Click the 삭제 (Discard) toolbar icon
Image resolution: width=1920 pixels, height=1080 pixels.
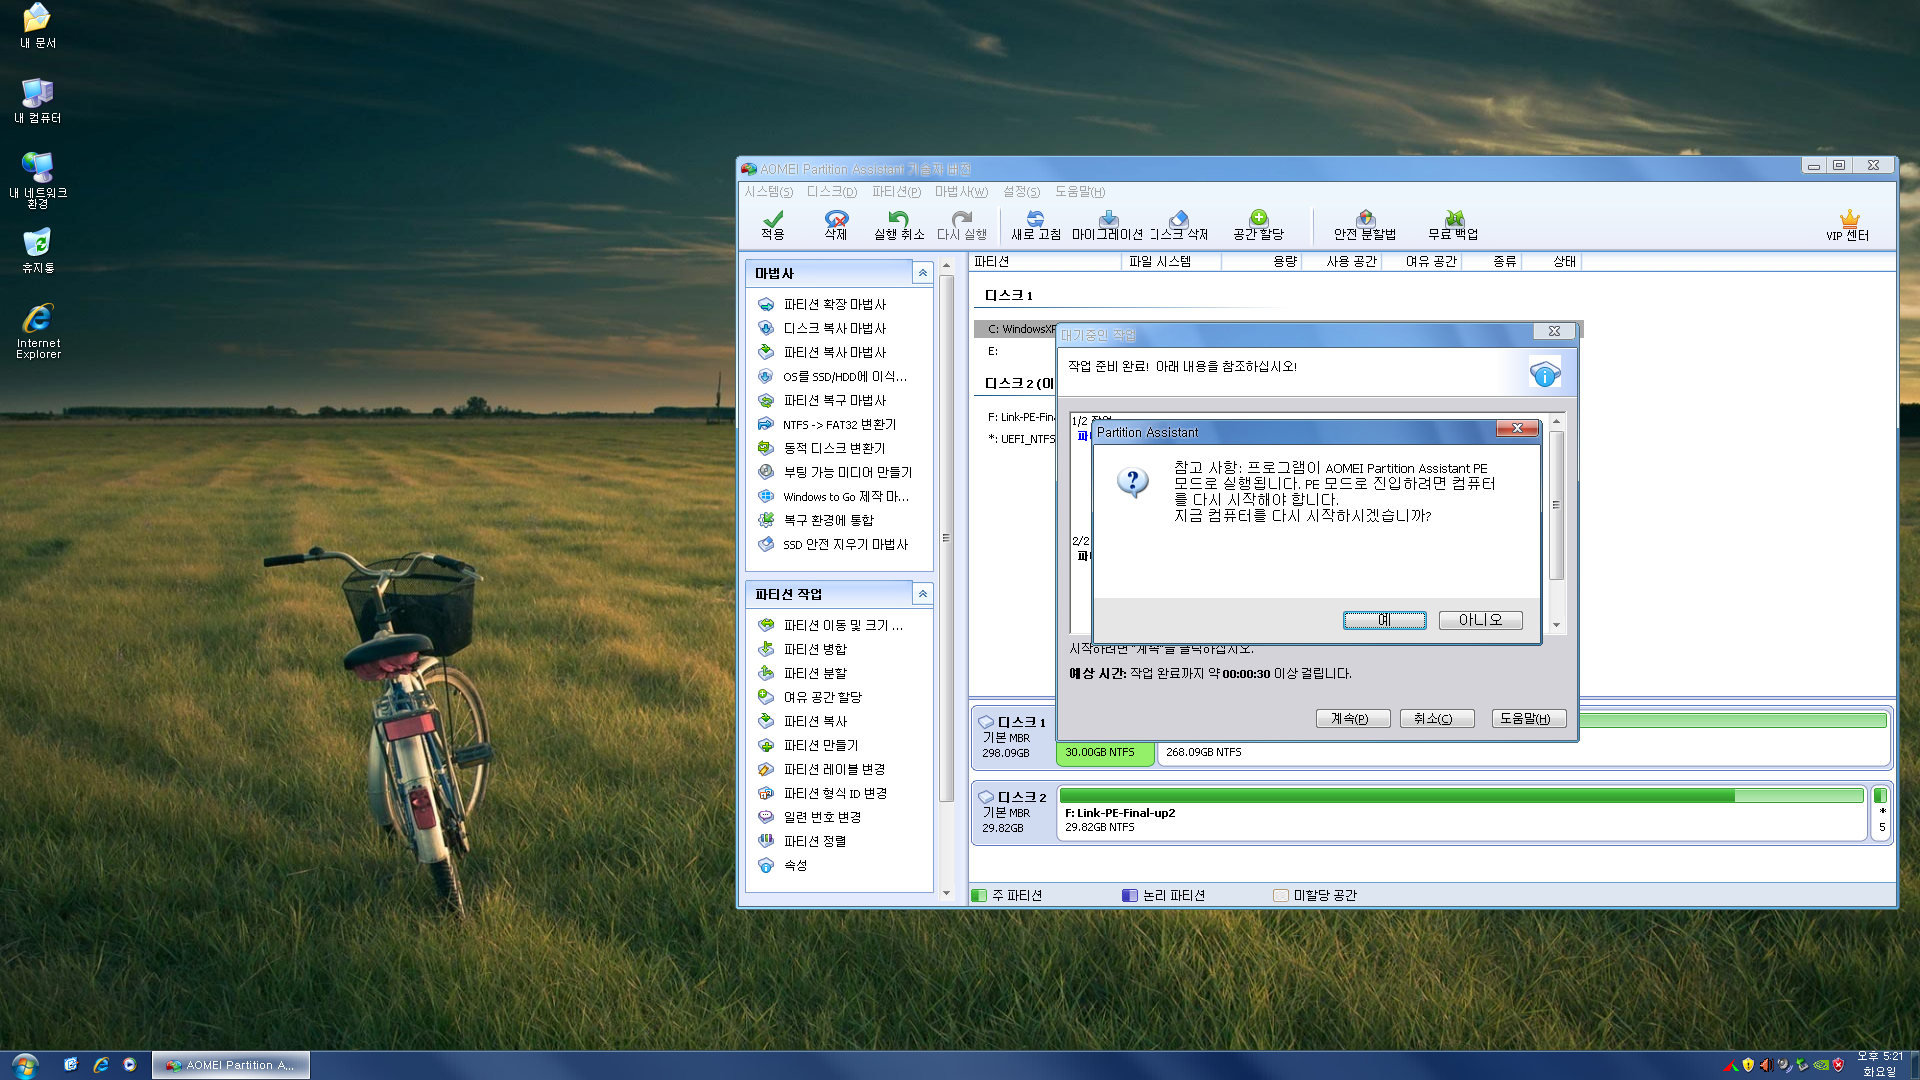pos(835,225)
